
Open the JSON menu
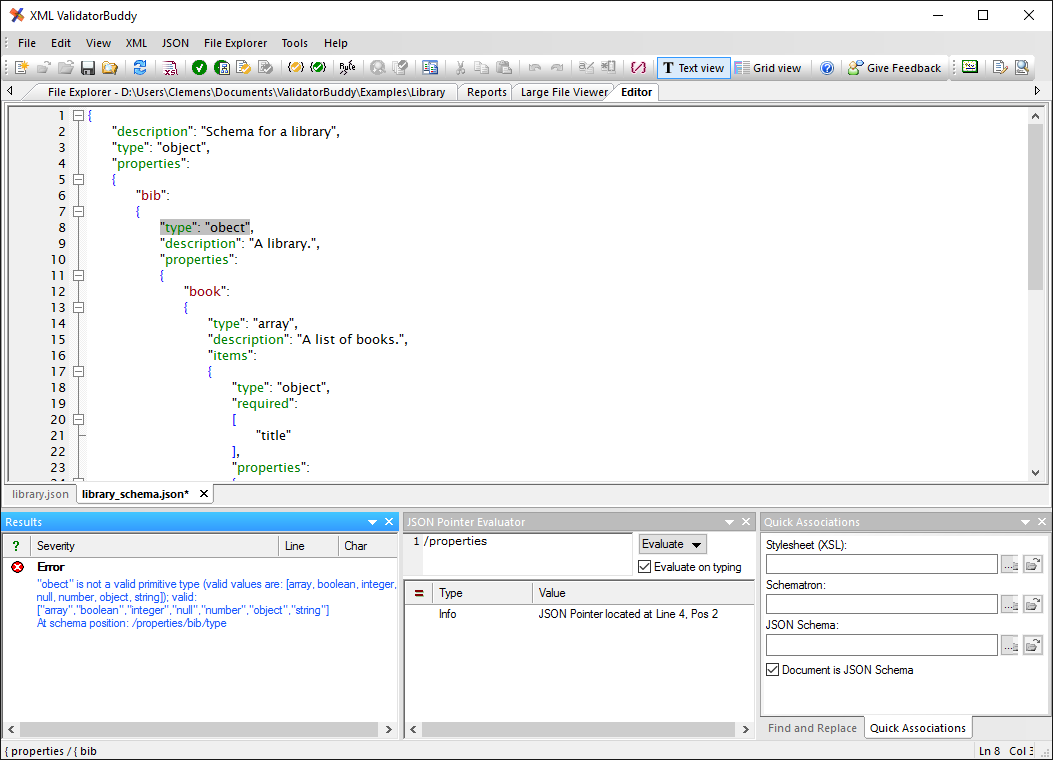pos(175,43)
